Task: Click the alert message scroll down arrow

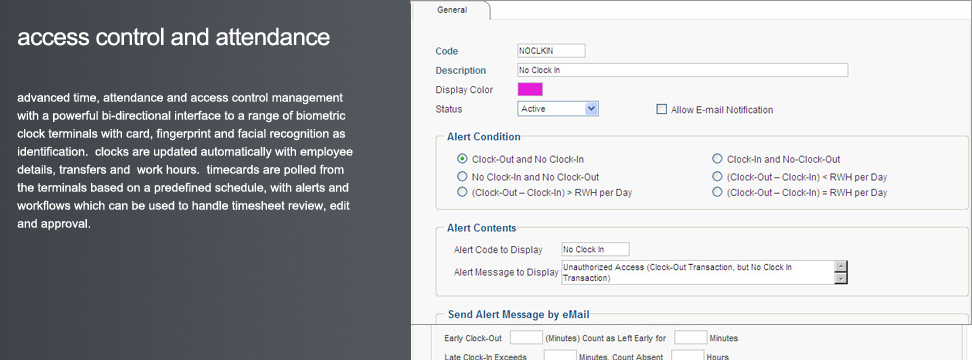Action: 841,279
